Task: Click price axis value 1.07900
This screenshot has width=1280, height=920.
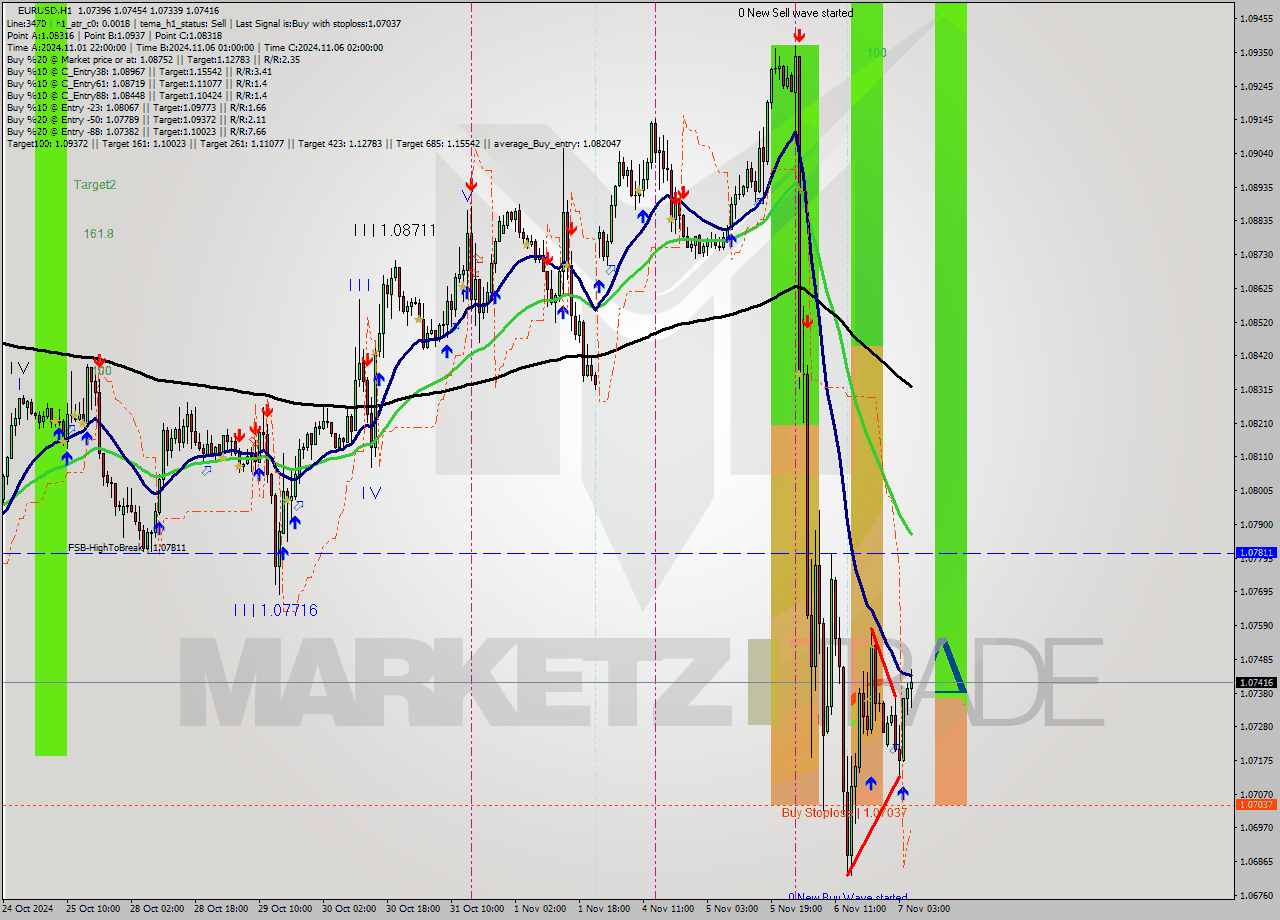Action: (x=1256, y=524)
